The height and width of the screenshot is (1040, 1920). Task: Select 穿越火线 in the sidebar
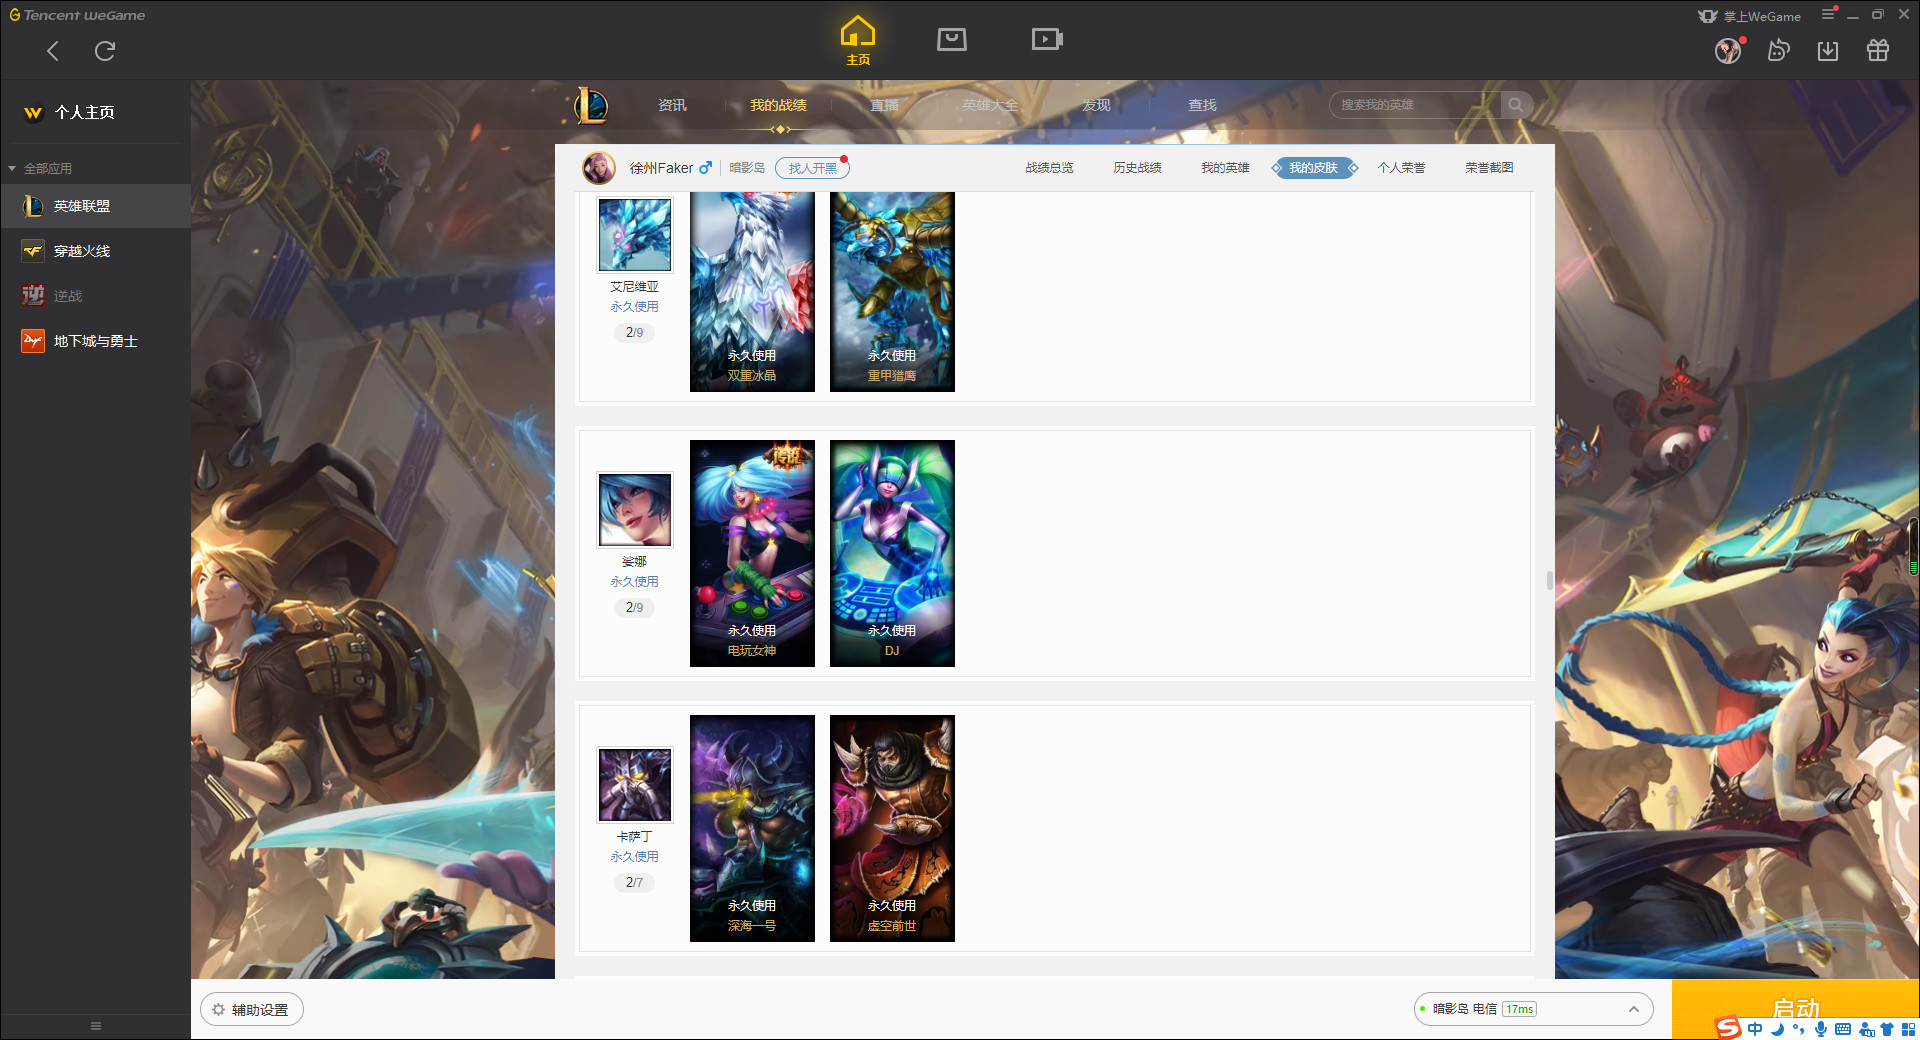point(95,251)
